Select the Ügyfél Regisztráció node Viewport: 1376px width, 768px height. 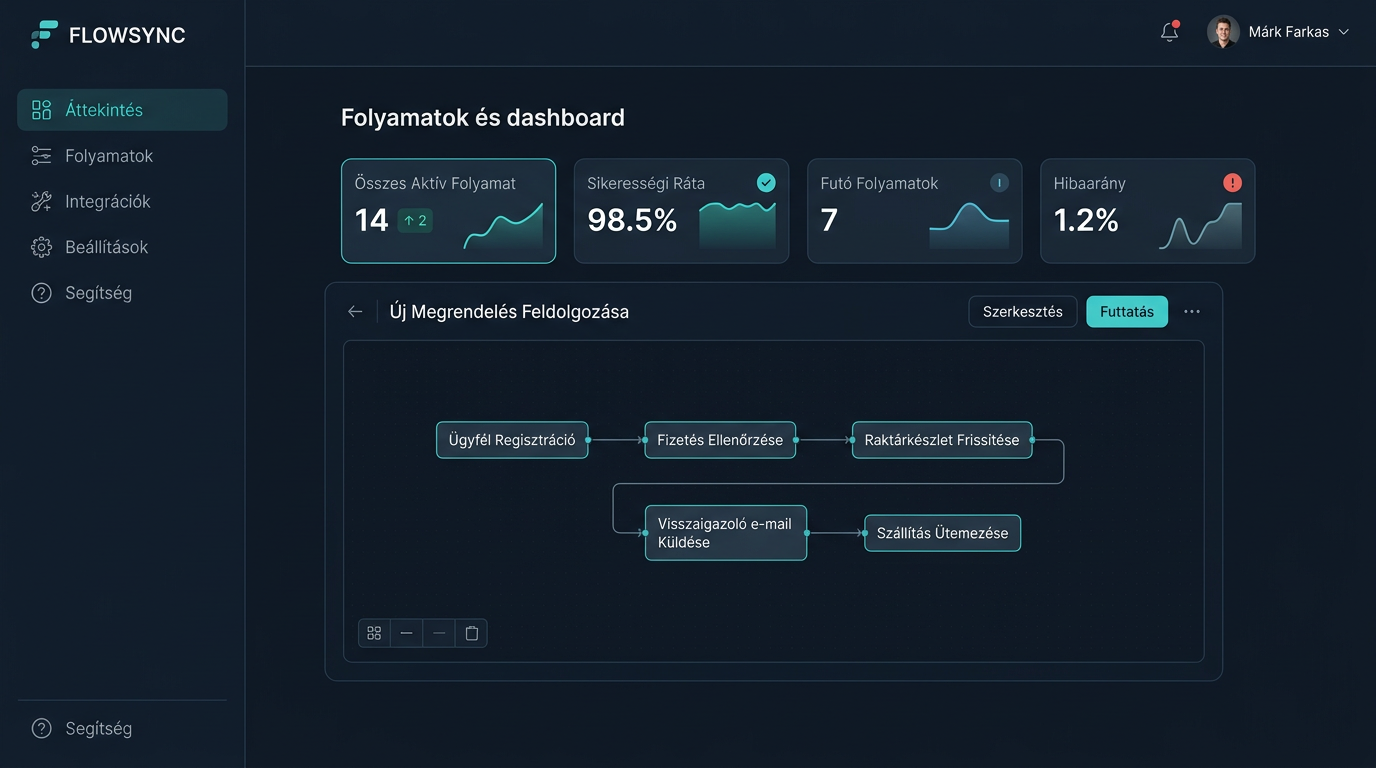click(x=512, y=440)
